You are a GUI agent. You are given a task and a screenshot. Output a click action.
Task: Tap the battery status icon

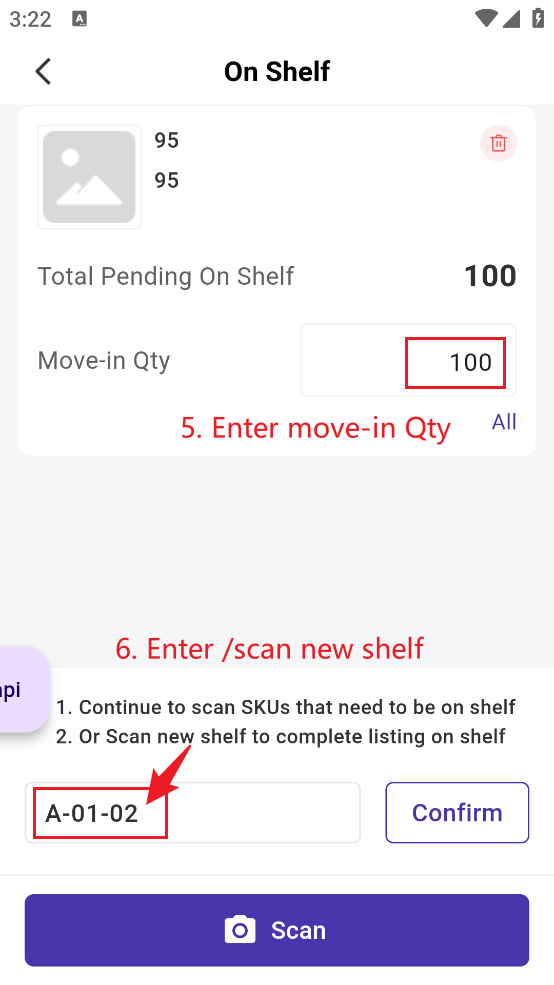click(x=538, y=18)
